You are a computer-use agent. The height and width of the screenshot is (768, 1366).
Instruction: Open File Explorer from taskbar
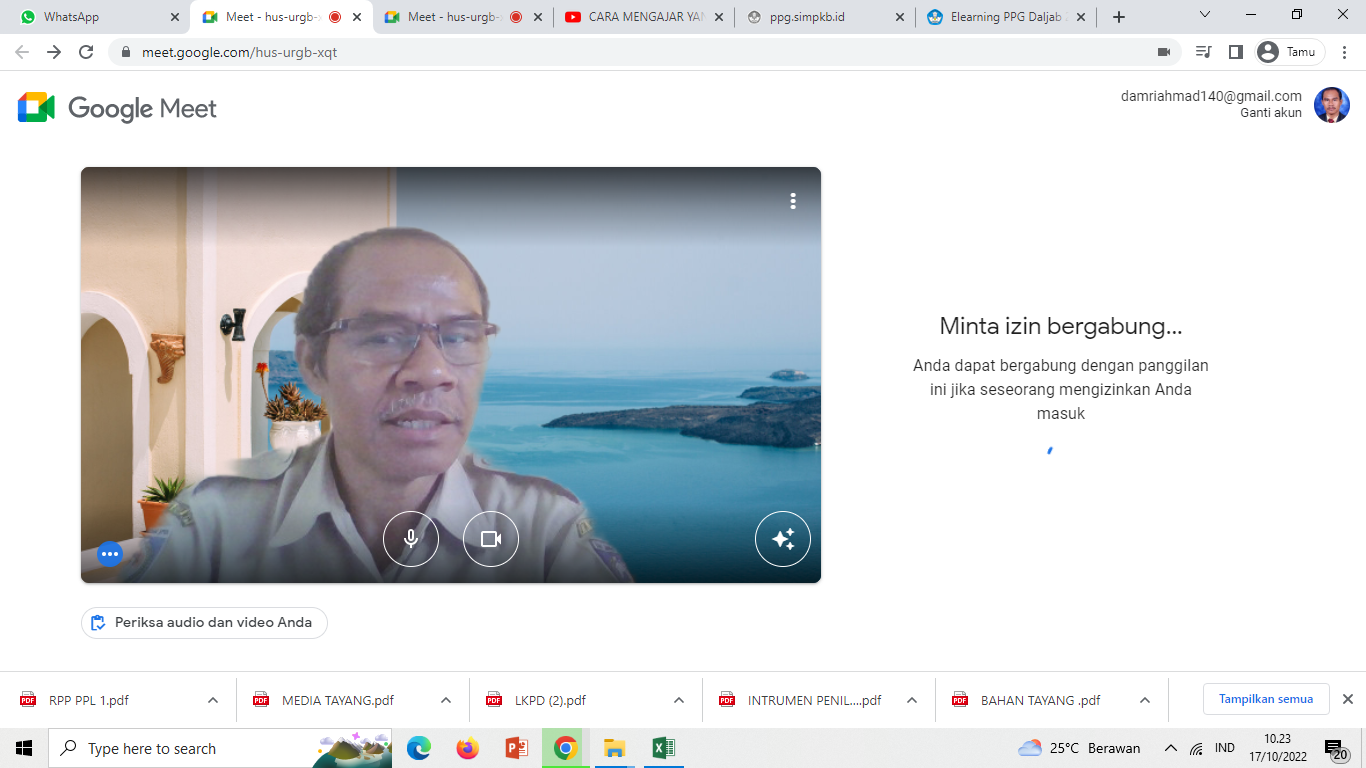pyautogui.click(x=614, y=748)
